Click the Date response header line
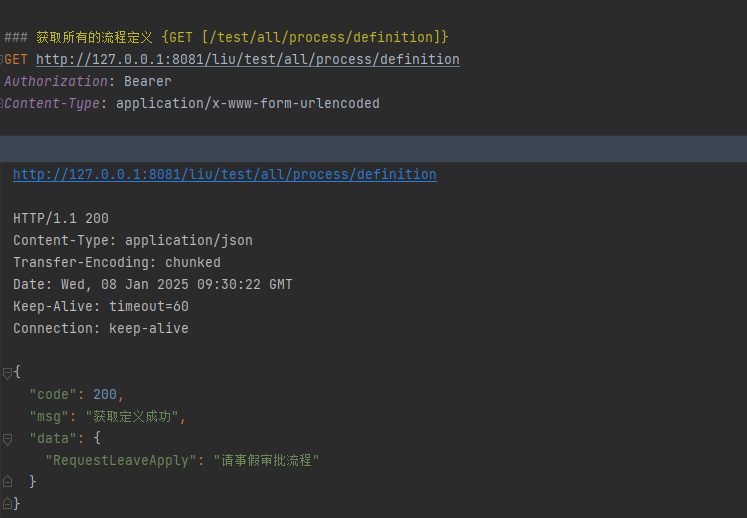This screenshot has height=518, width=747. 152,284
